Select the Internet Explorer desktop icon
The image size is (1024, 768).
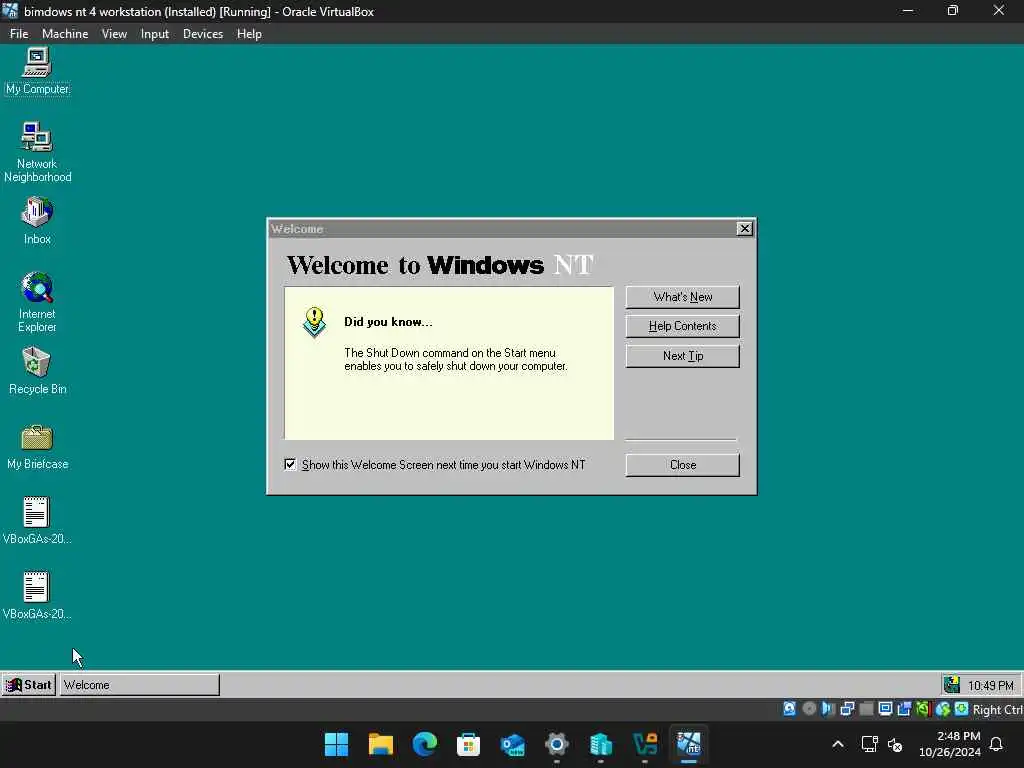point(37,302)
